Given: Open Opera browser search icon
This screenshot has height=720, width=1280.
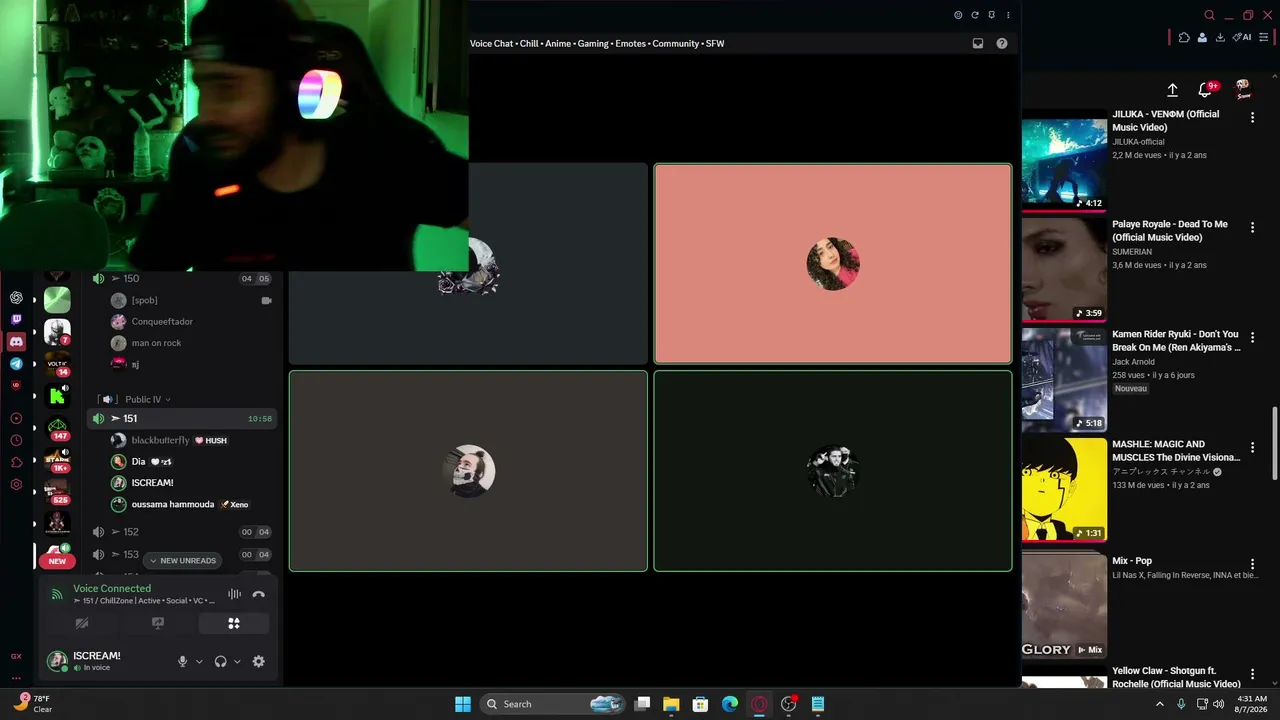Looking at the screenshot, I should (1209, 15).
